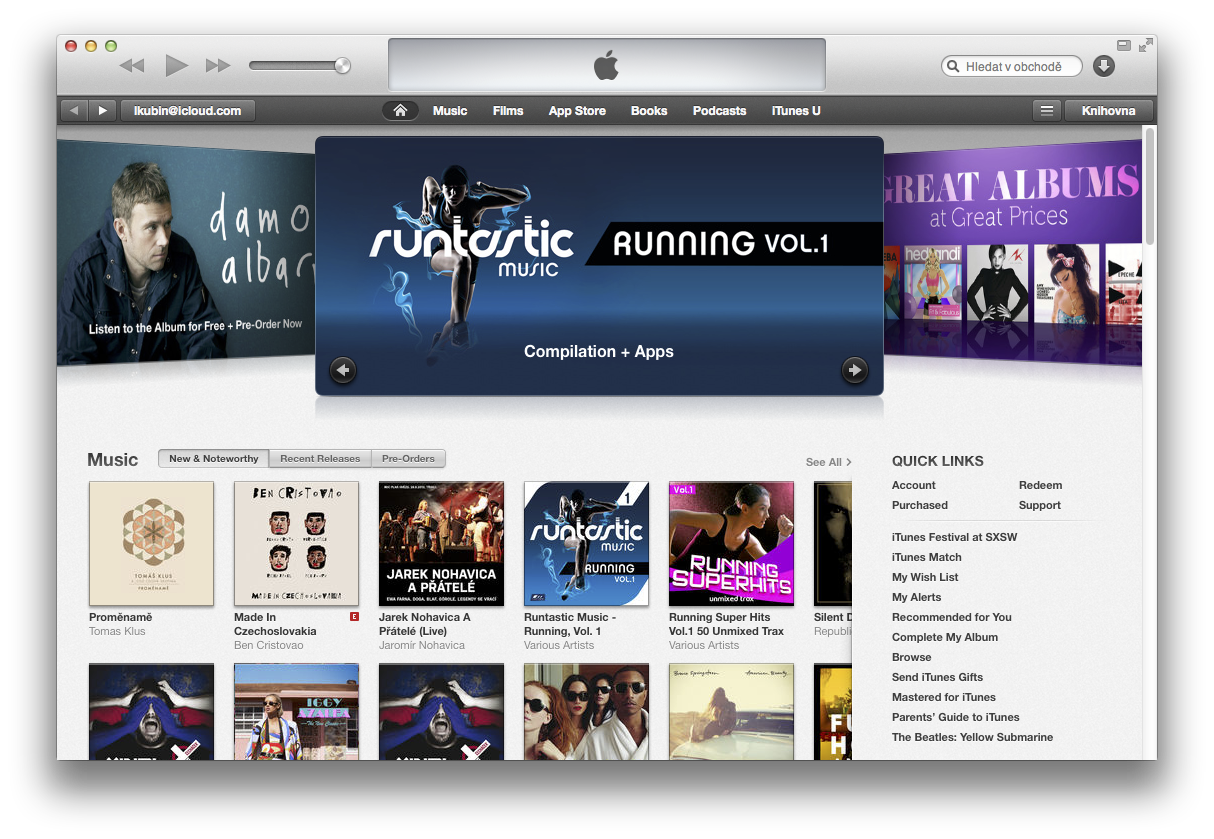Open the Purchased quick link

pos(920,506)
